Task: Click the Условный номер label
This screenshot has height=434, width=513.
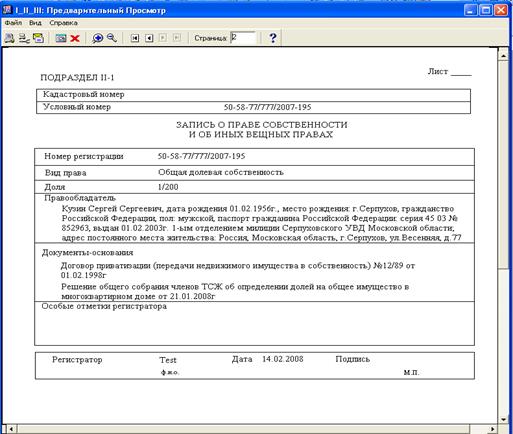Action: click(x=77, y=107)
